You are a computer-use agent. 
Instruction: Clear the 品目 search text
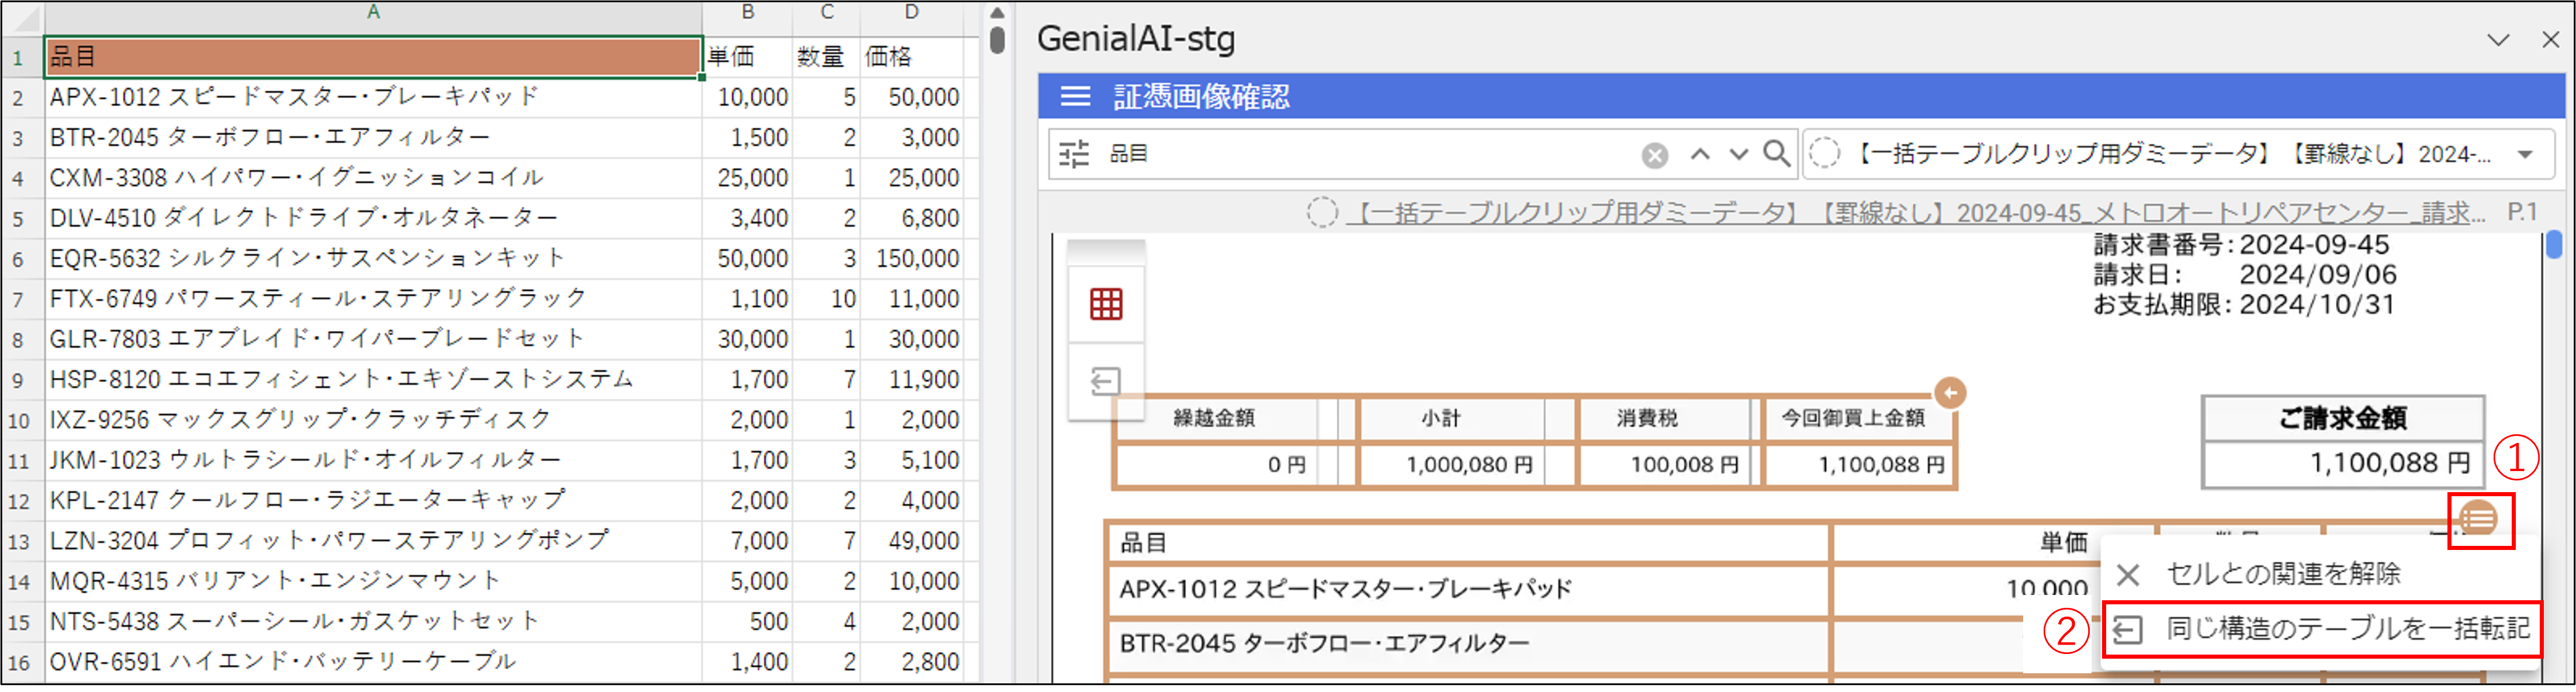pyautogui.click(x=1655, y=155)
